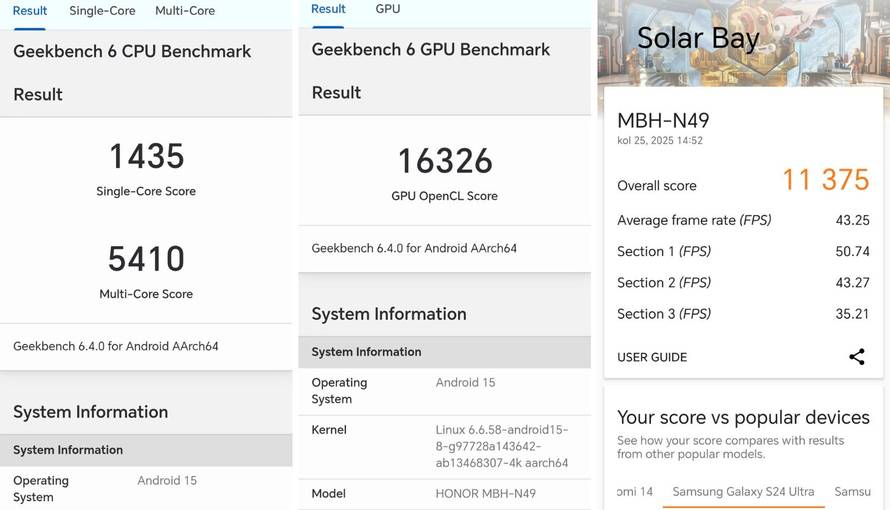The height and width of the screenshot is (510, 890).
Task: Click the Average frame rate row
Action: (x=742, y=220)
